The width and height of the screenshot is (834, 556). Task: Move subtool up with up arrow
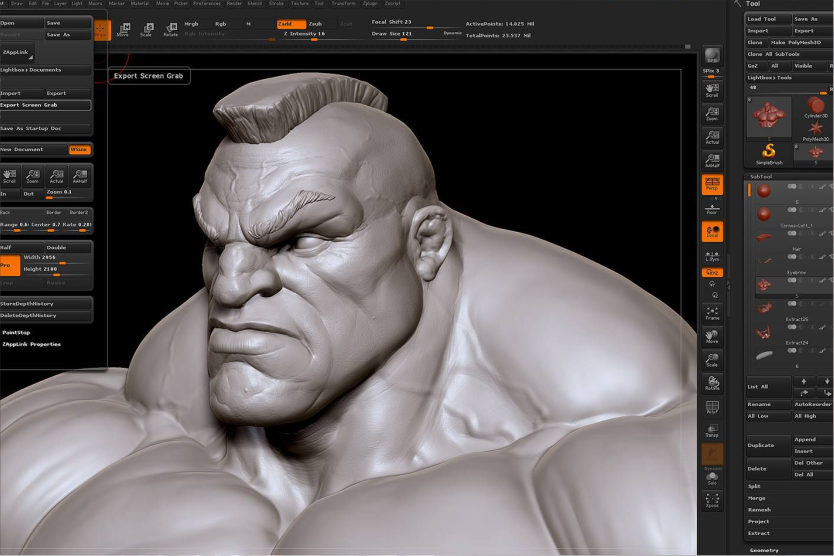(804, 381)
